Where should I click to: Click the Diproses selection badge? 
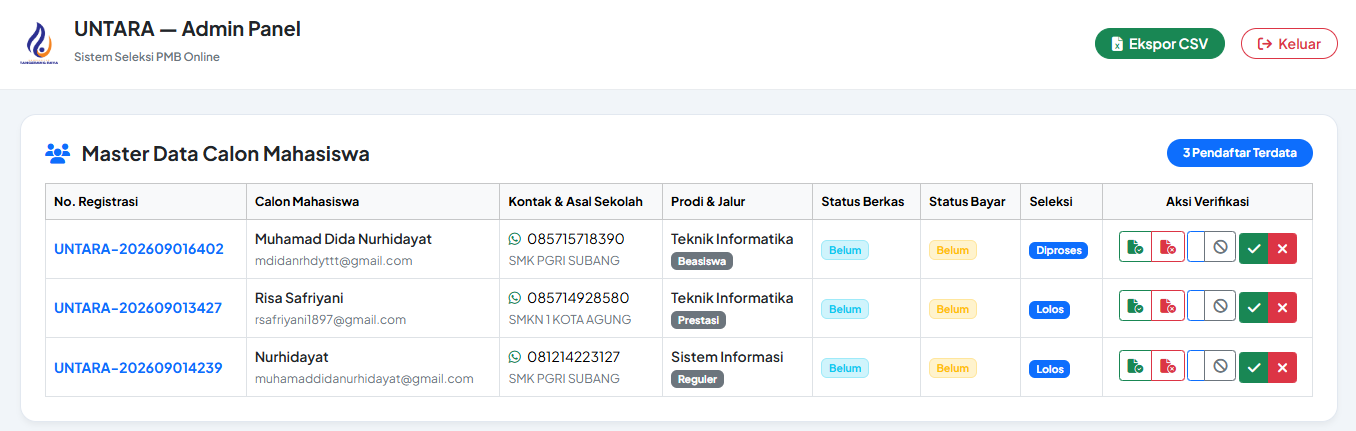[1058, 250]
